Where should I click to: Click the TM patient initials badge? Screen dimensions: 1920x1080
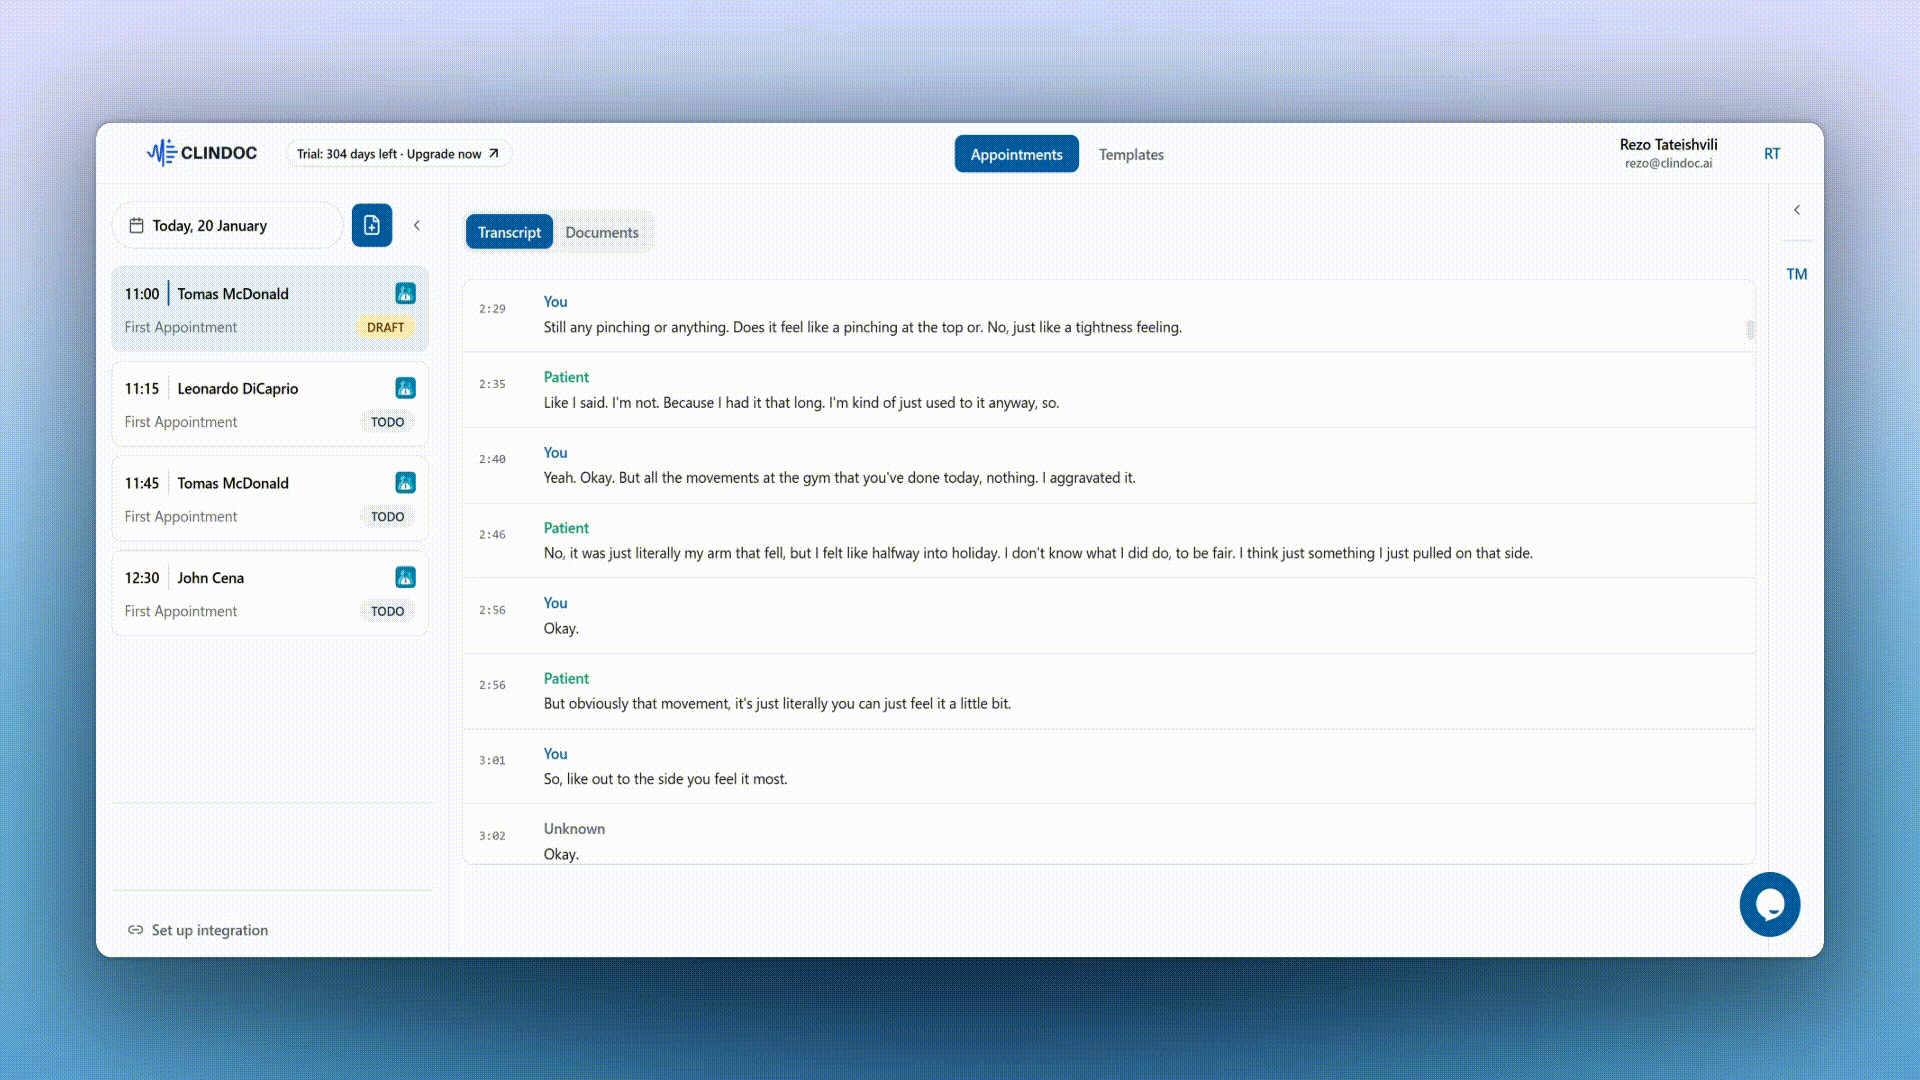point(1796,274)
